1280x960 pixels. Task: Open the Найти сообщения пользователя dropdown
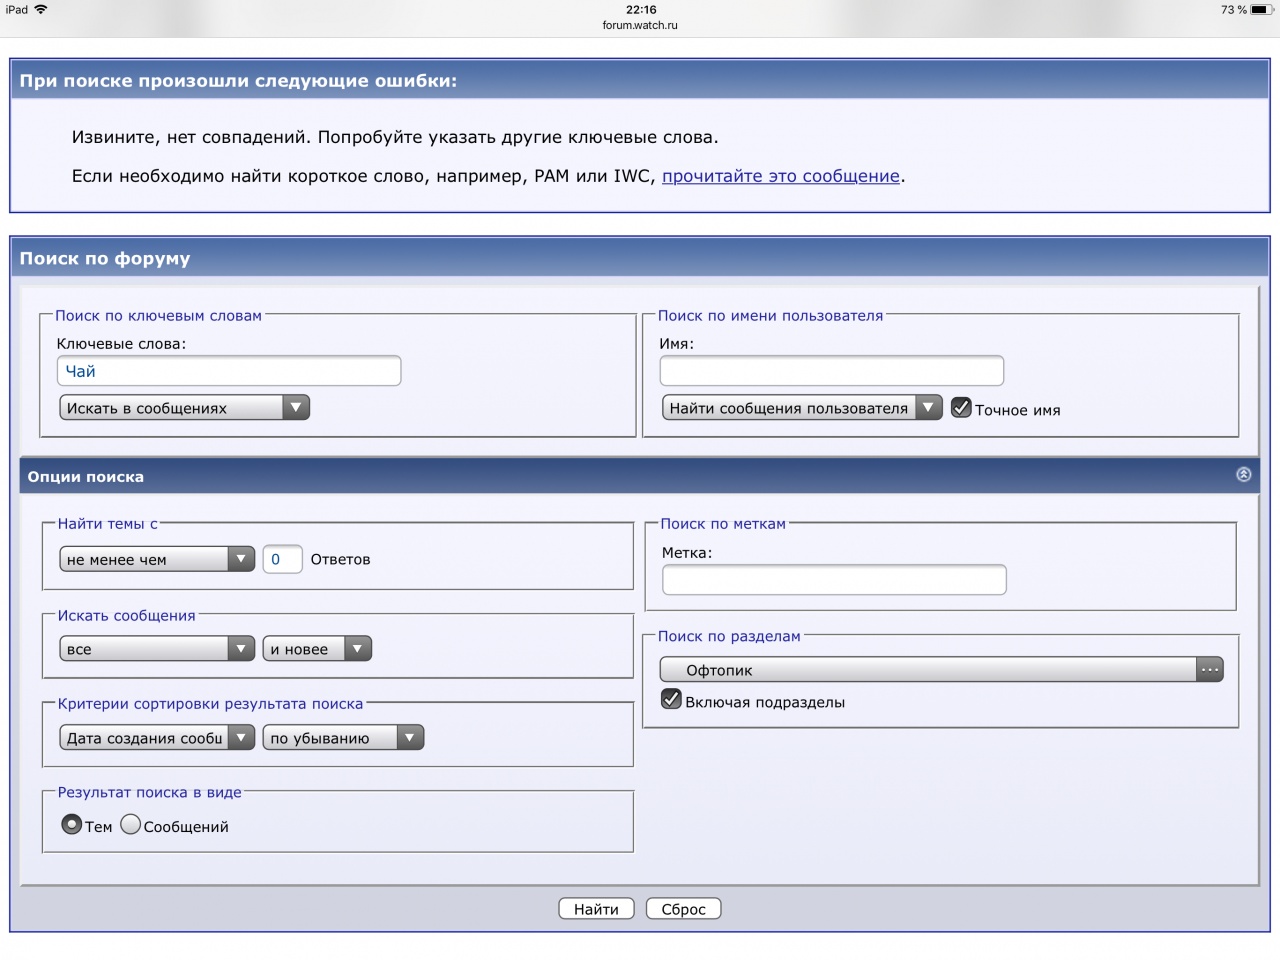(802, 408)
